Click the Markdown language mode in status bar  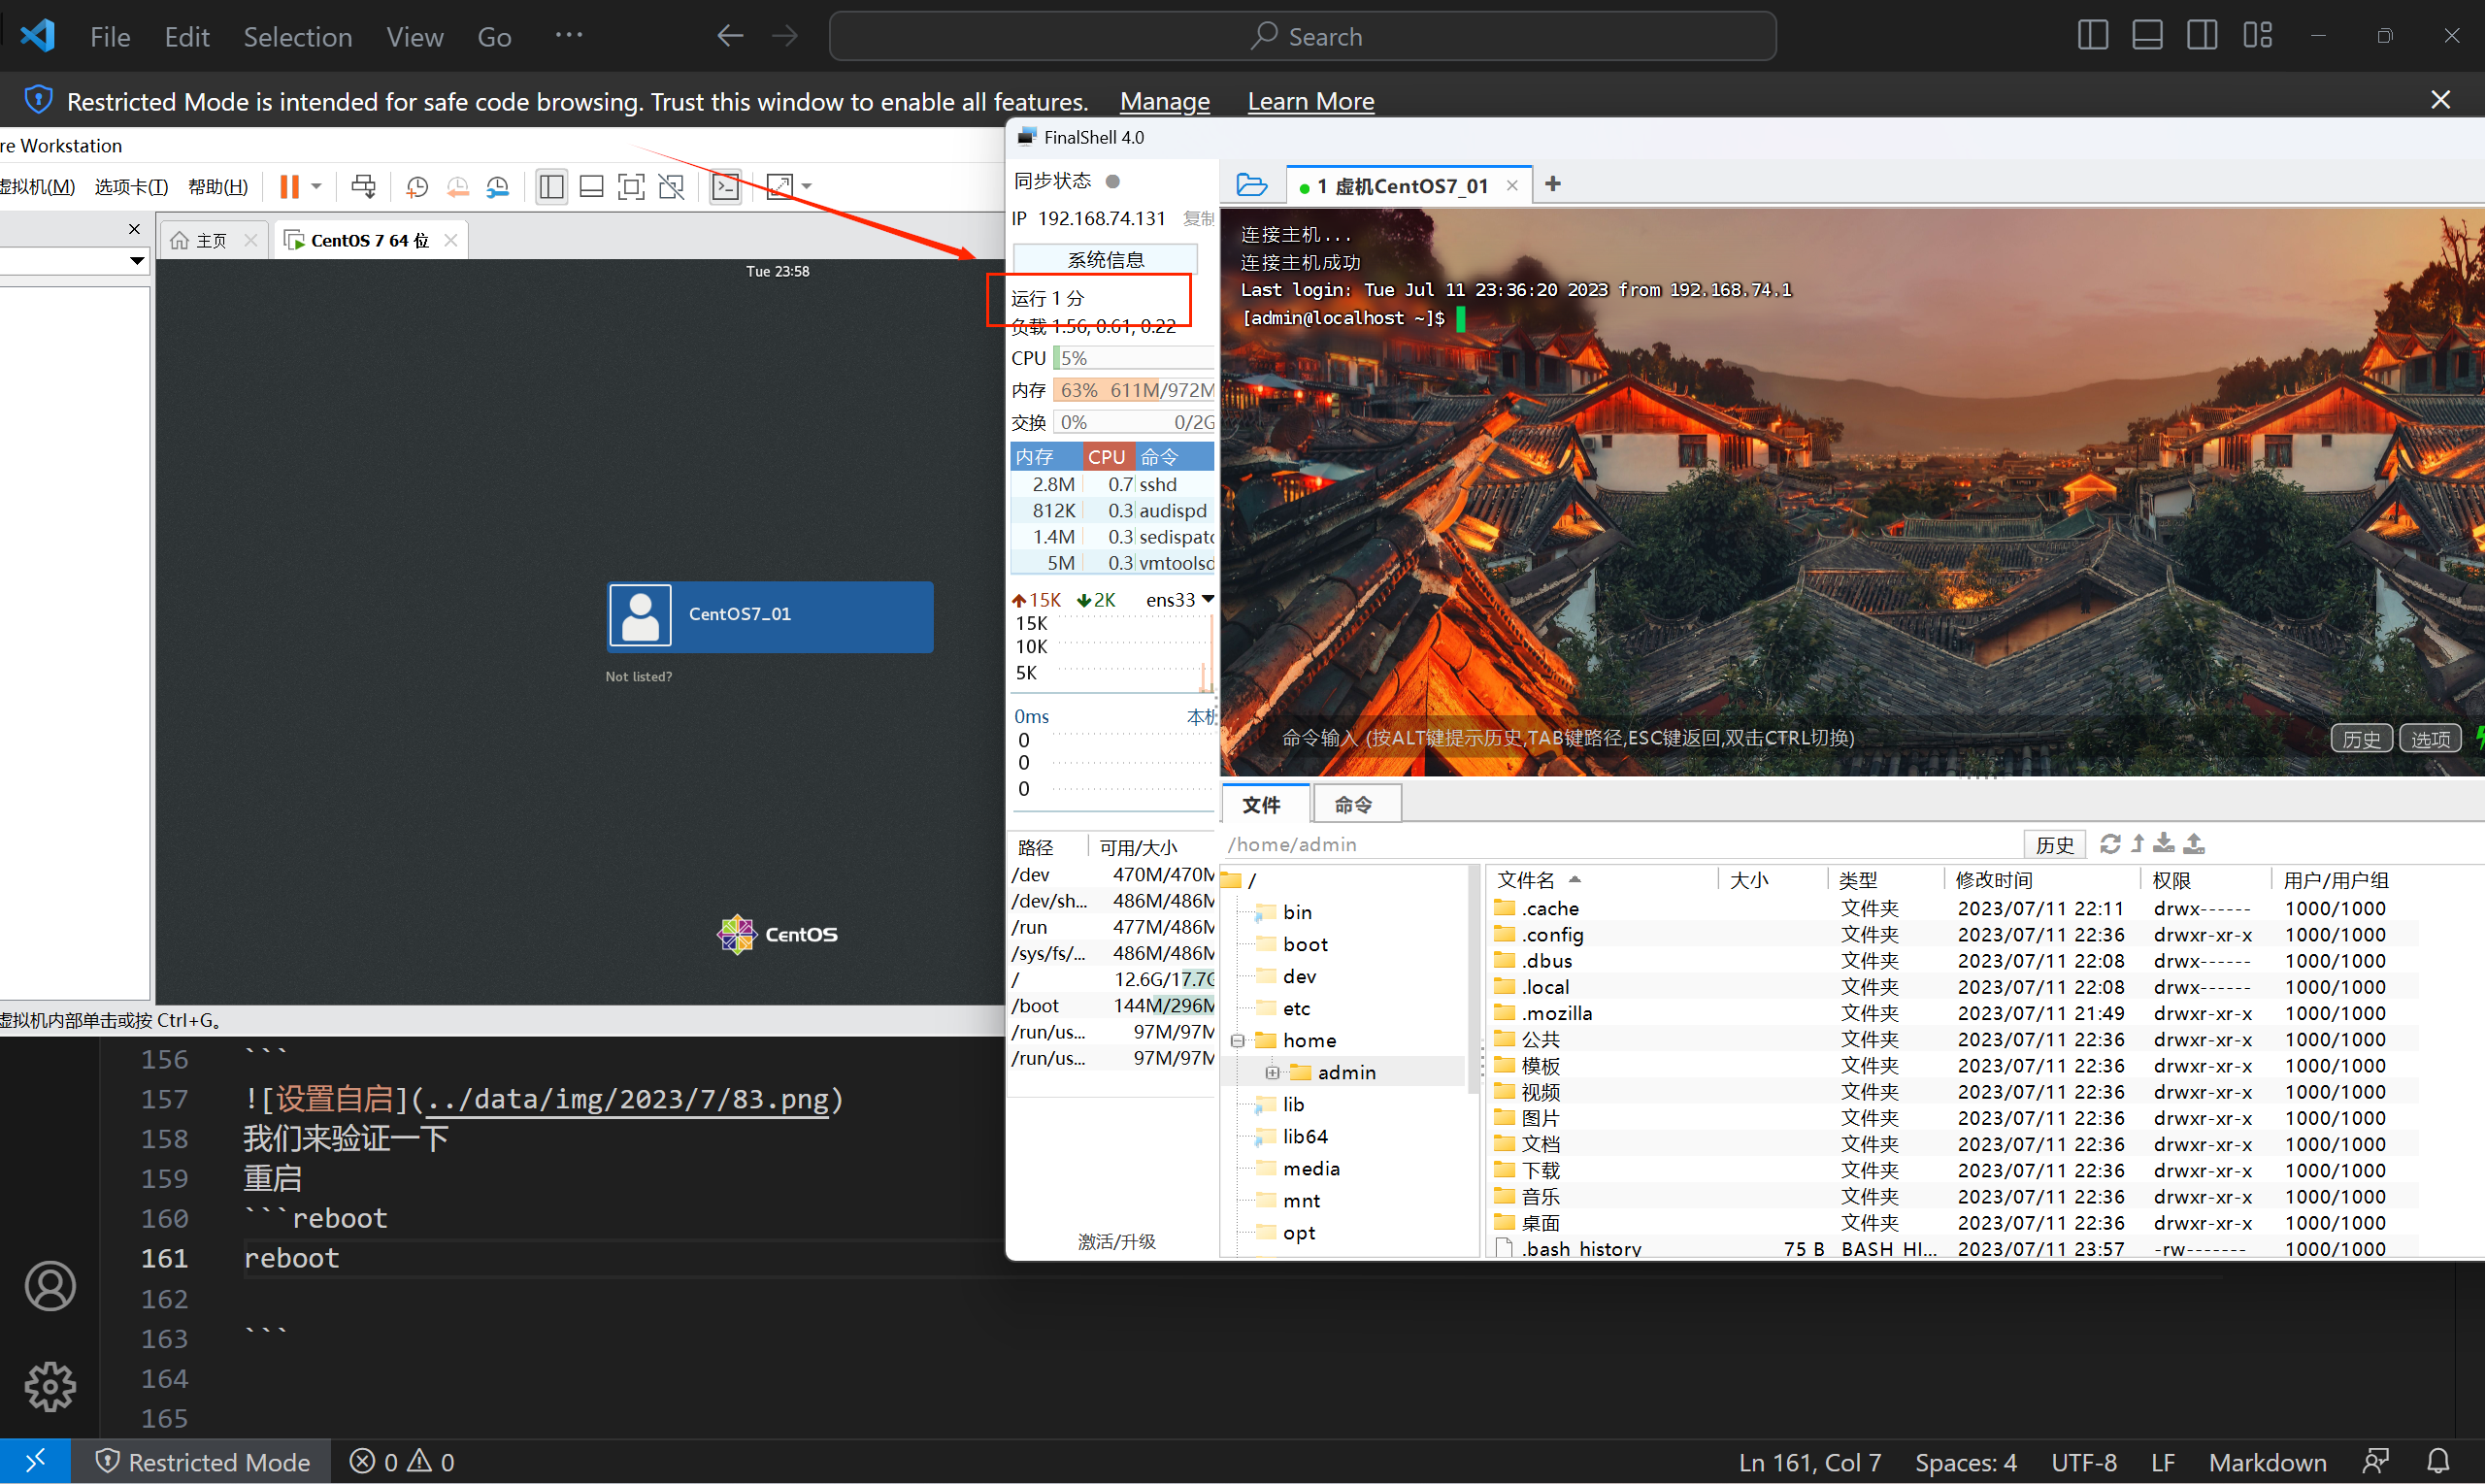point(2267,1462)
